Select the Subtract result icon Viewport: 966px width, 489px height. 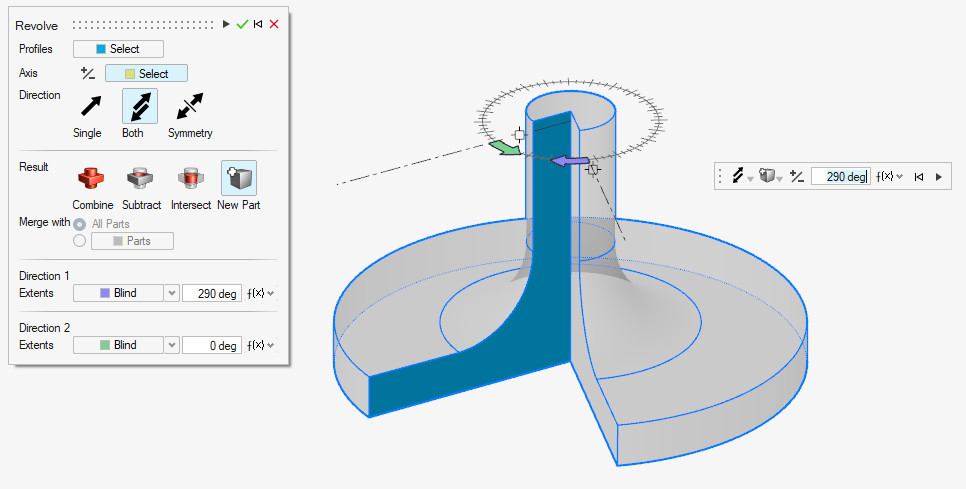tap(140, 179)
